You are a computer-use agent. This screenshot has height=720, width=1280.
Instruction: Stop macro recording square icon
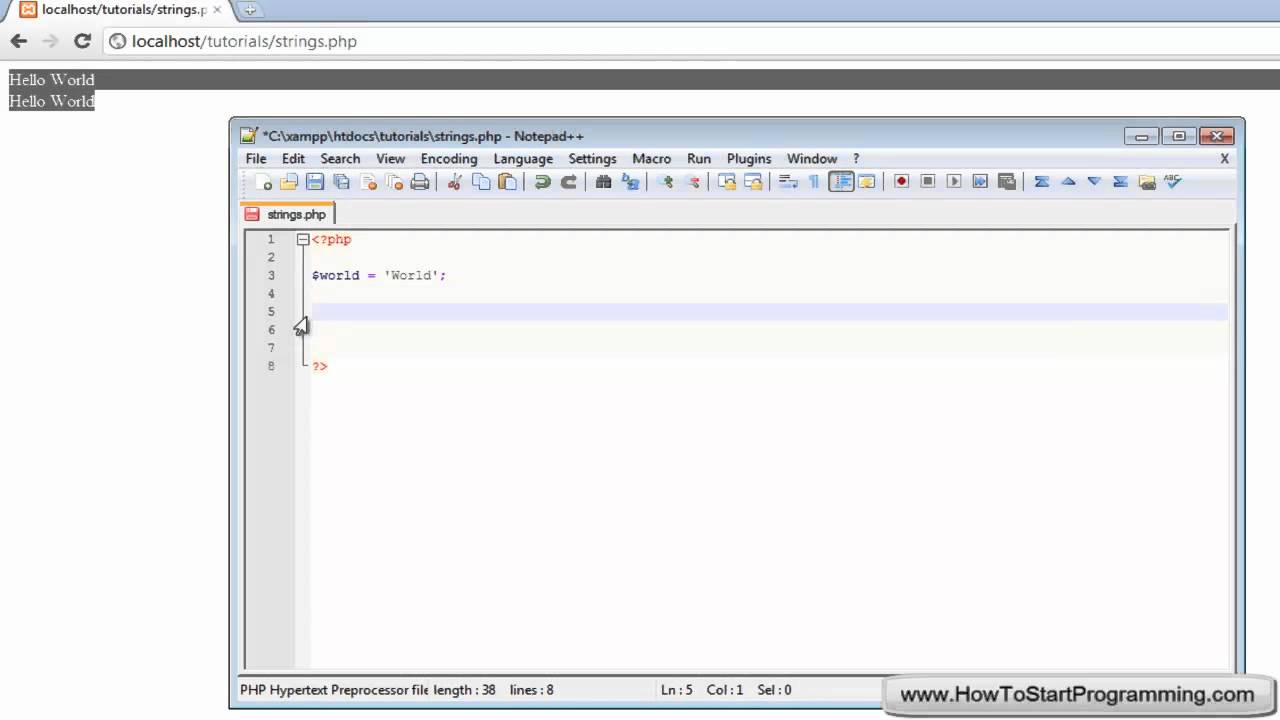coord(927,182)
